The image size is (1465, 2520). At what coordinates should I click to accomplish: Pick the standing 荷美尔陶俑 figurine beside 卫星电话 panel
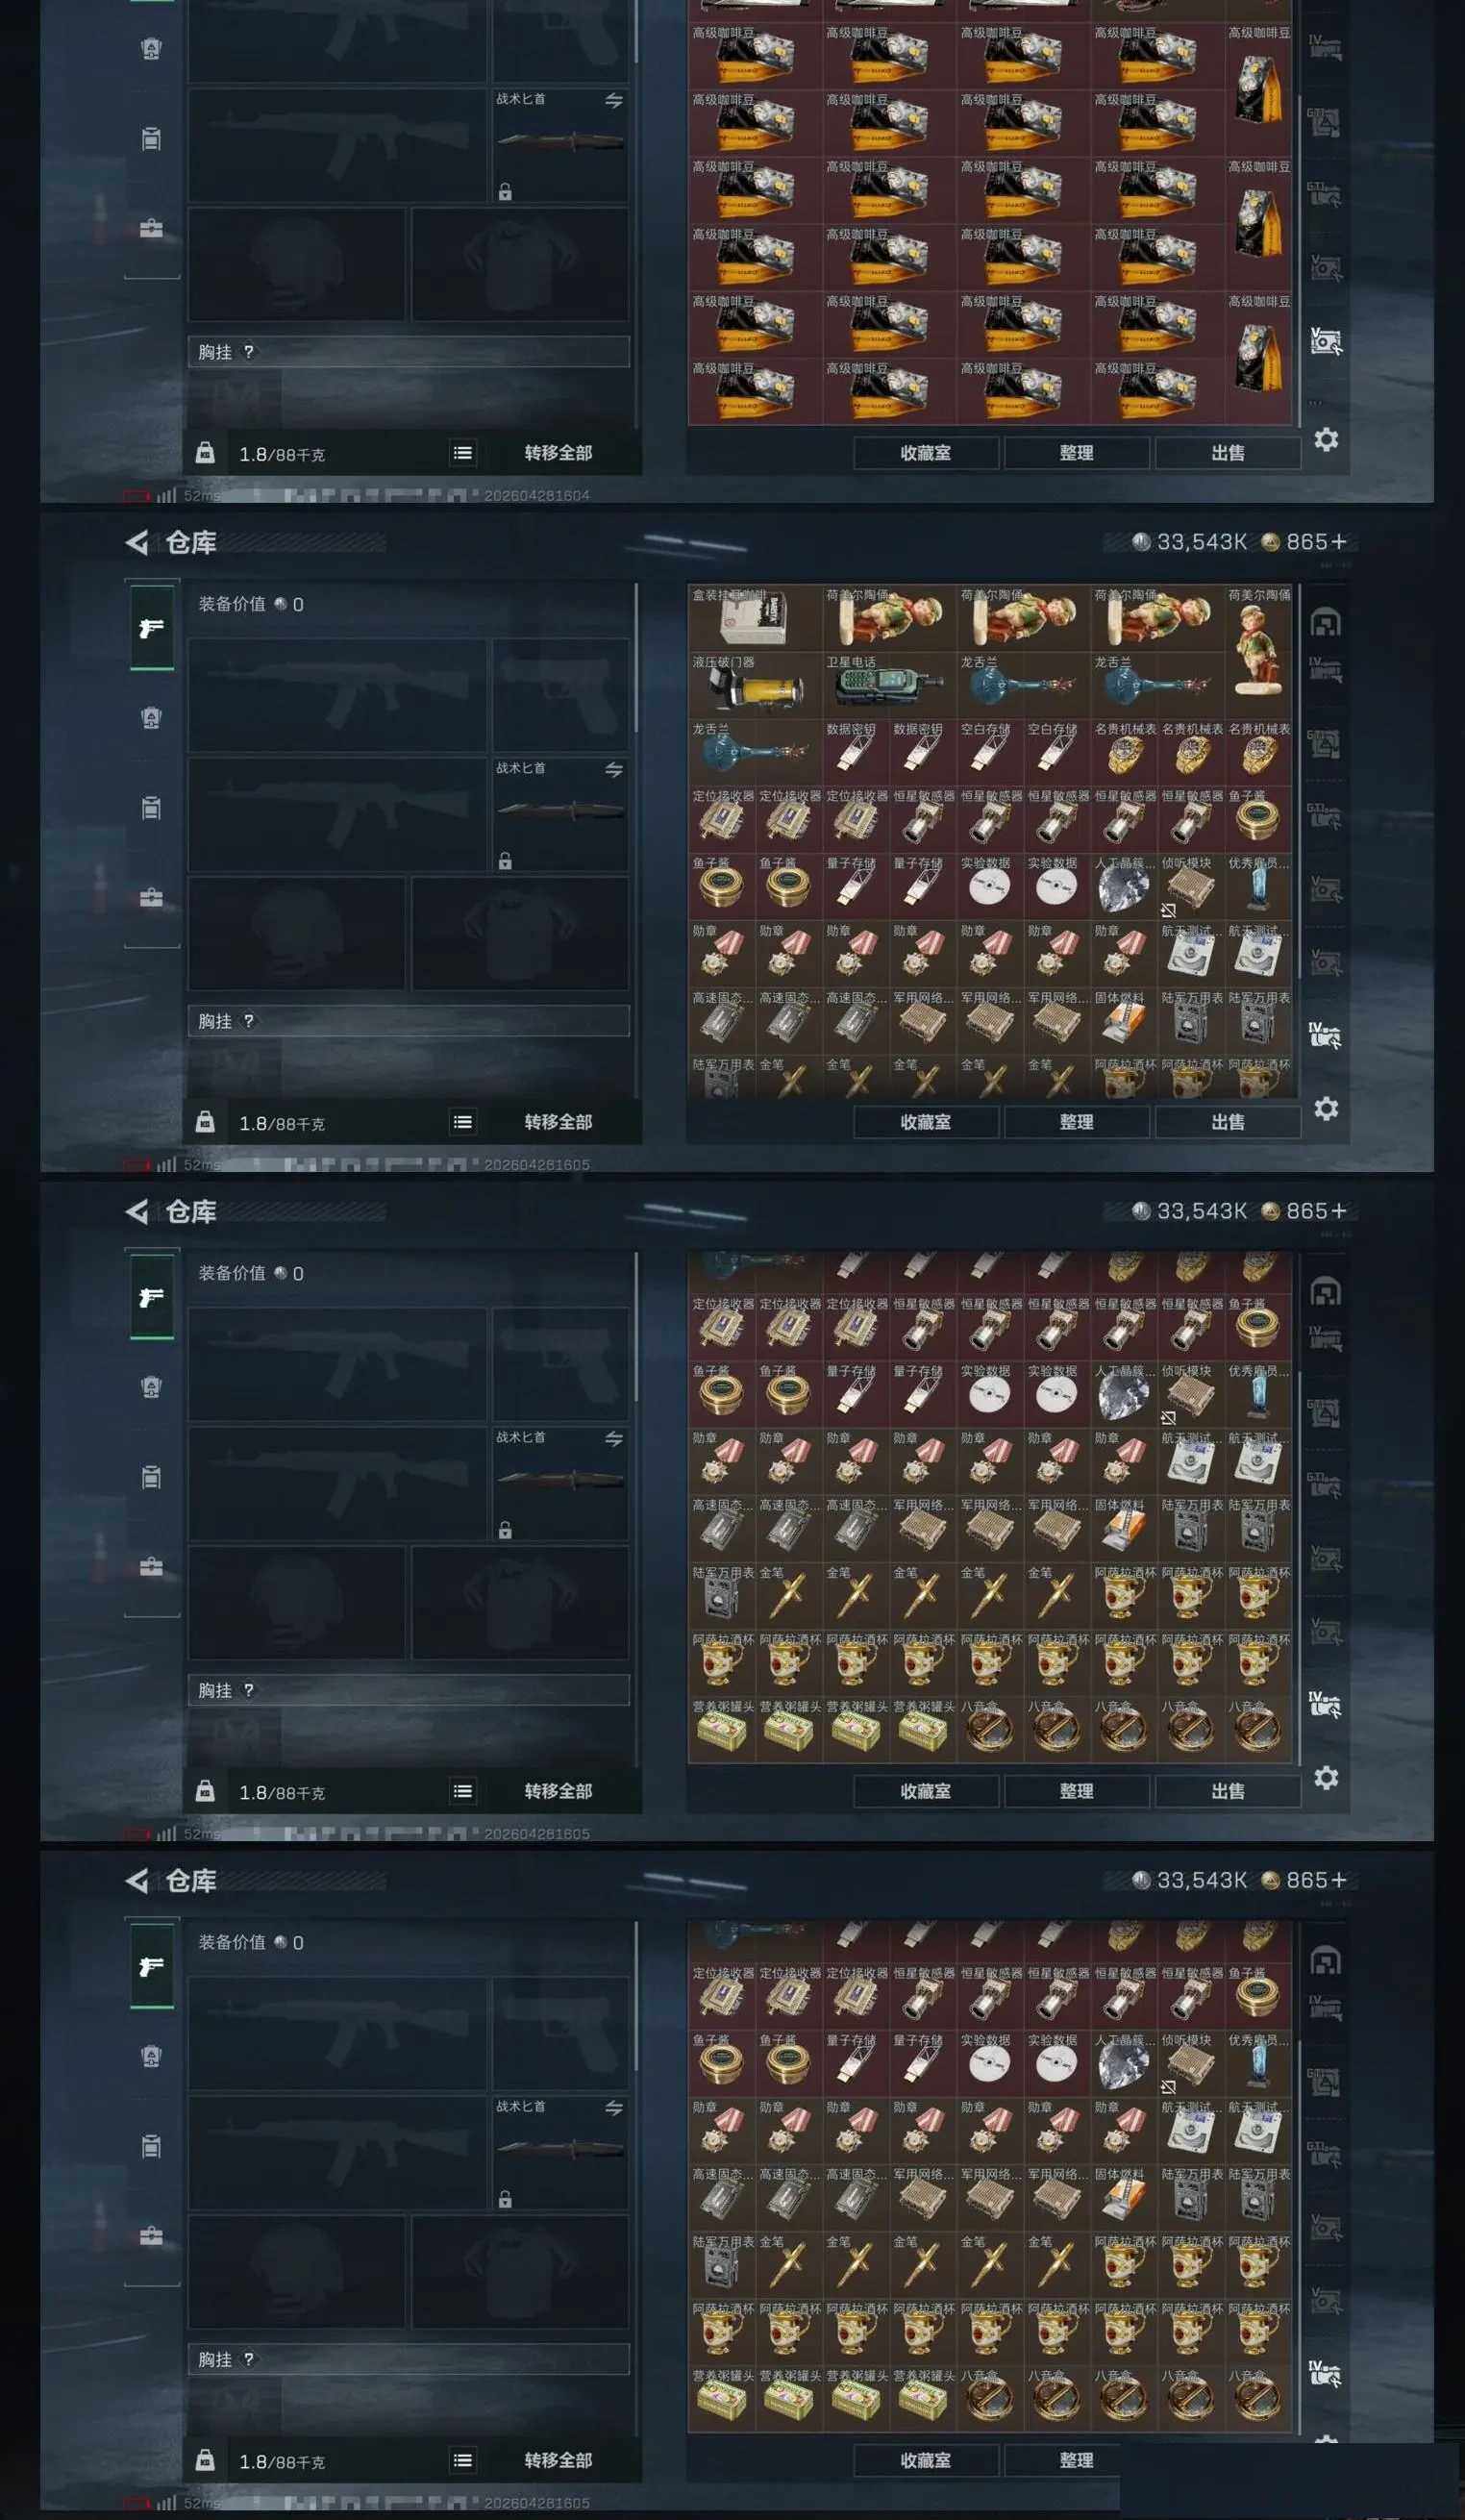coord(1258,653)
